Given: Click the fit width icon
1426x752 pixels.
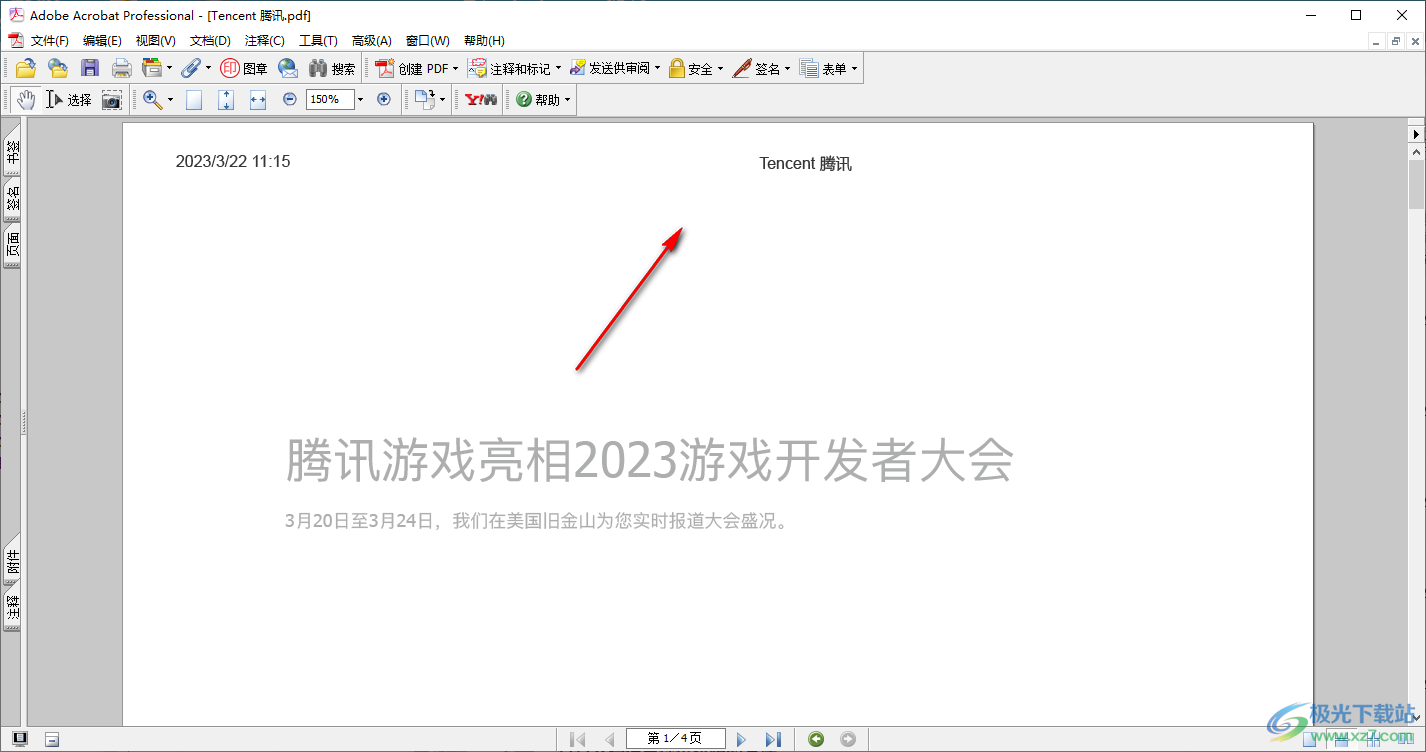Looking at the screenshot, I should 258,99.
